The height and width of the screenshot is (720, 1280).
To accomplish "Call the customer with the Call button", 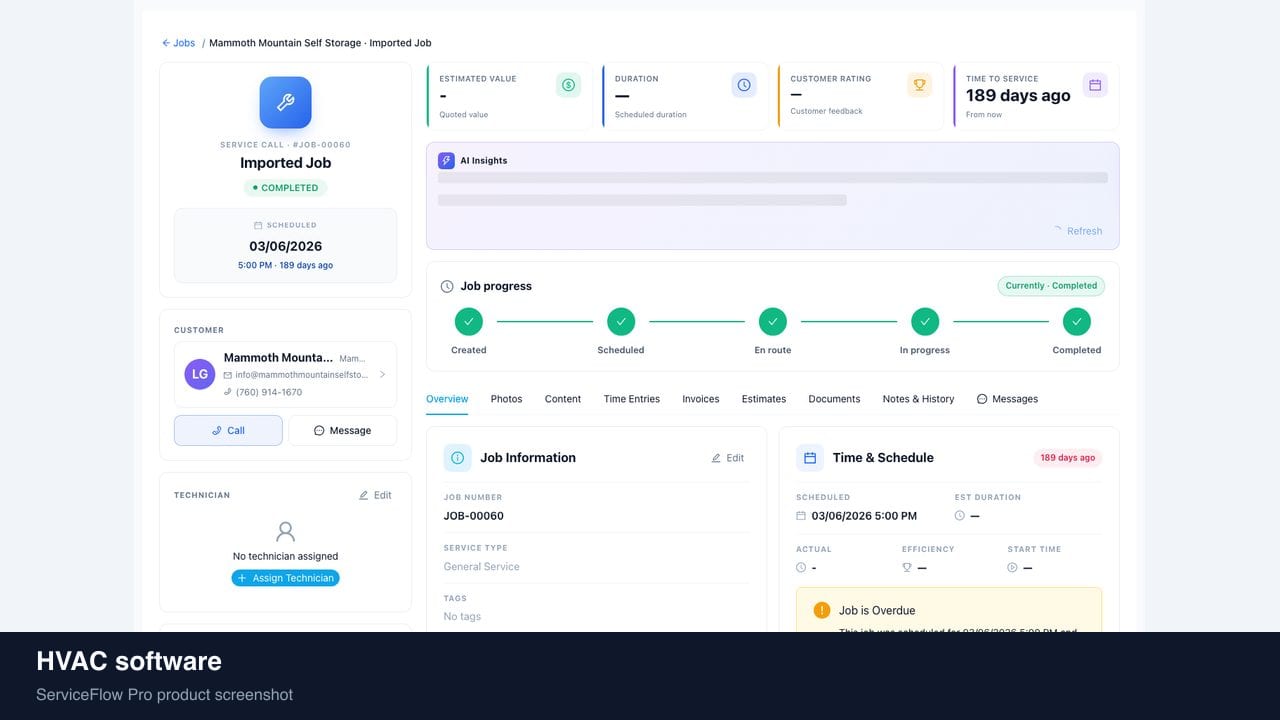I will [x=228, y=430].
